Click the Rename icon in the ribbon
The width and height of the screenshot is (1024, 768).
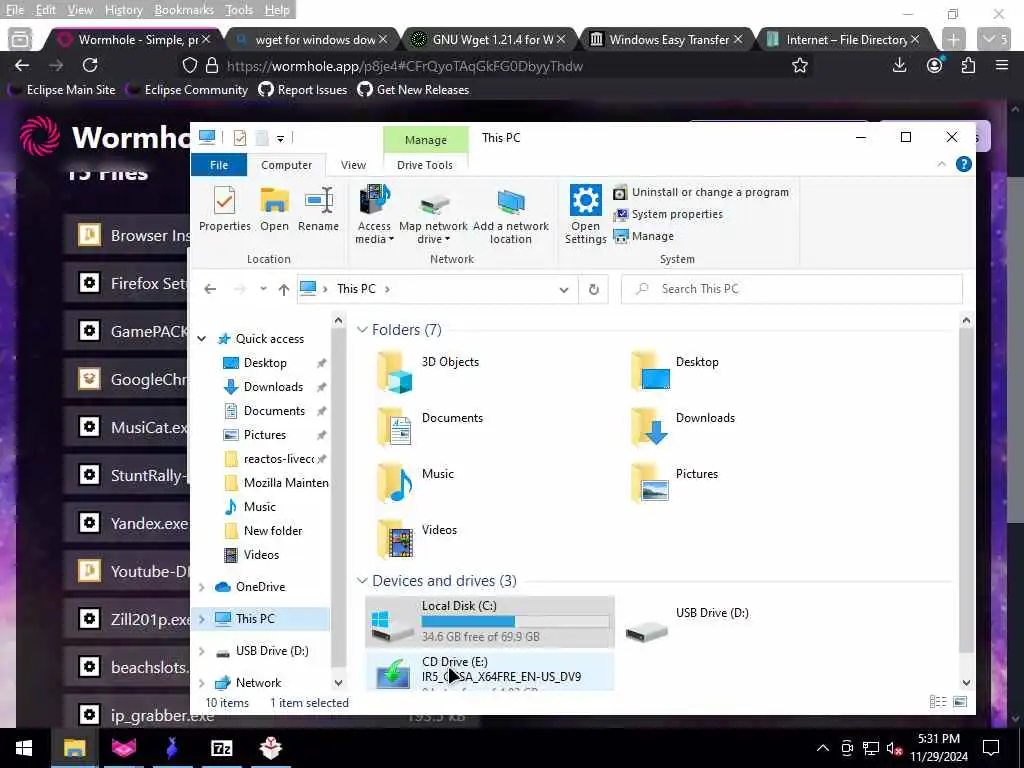click(x=318, y=208)
